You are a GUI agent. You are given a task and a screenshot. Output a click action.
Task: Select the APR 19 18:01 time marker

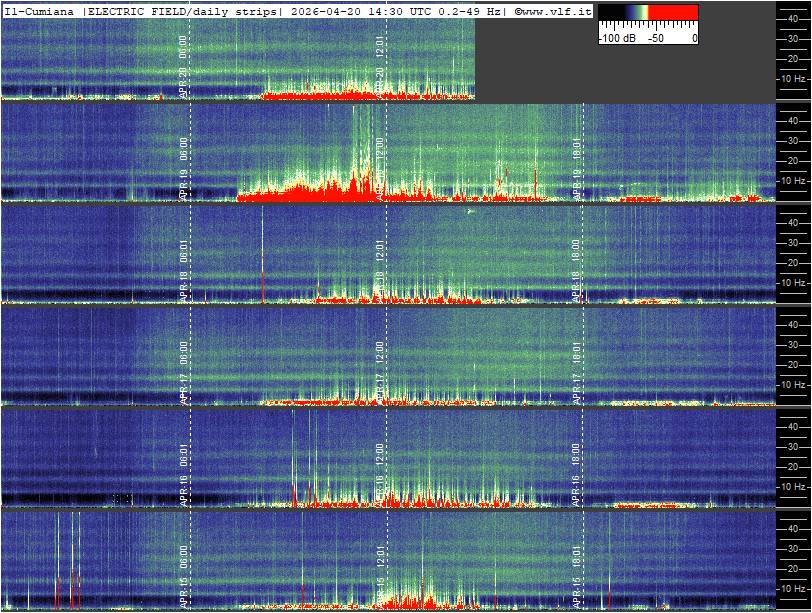click(577, 170)
